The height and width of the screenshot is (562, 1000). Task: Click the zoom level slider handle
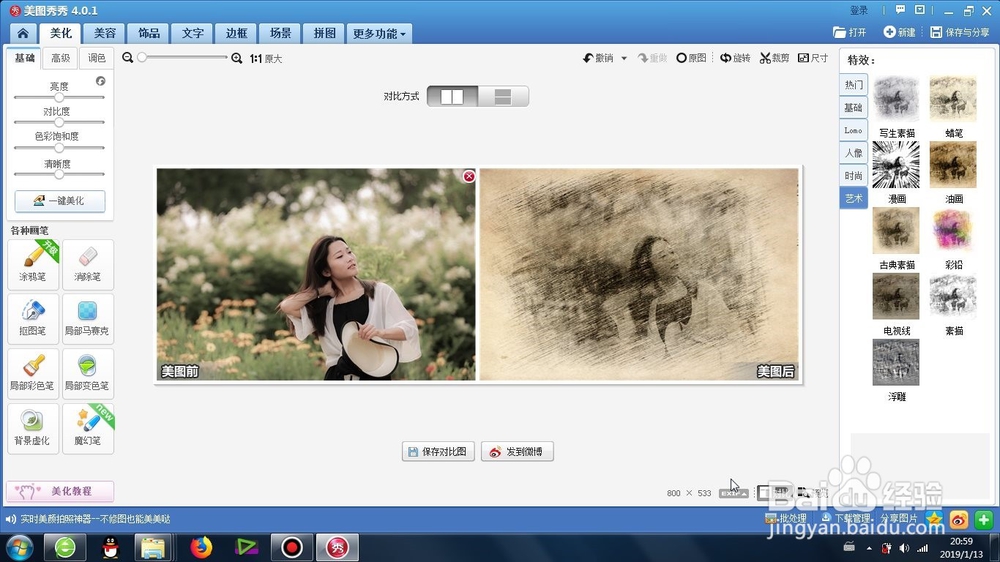point(142,57)
